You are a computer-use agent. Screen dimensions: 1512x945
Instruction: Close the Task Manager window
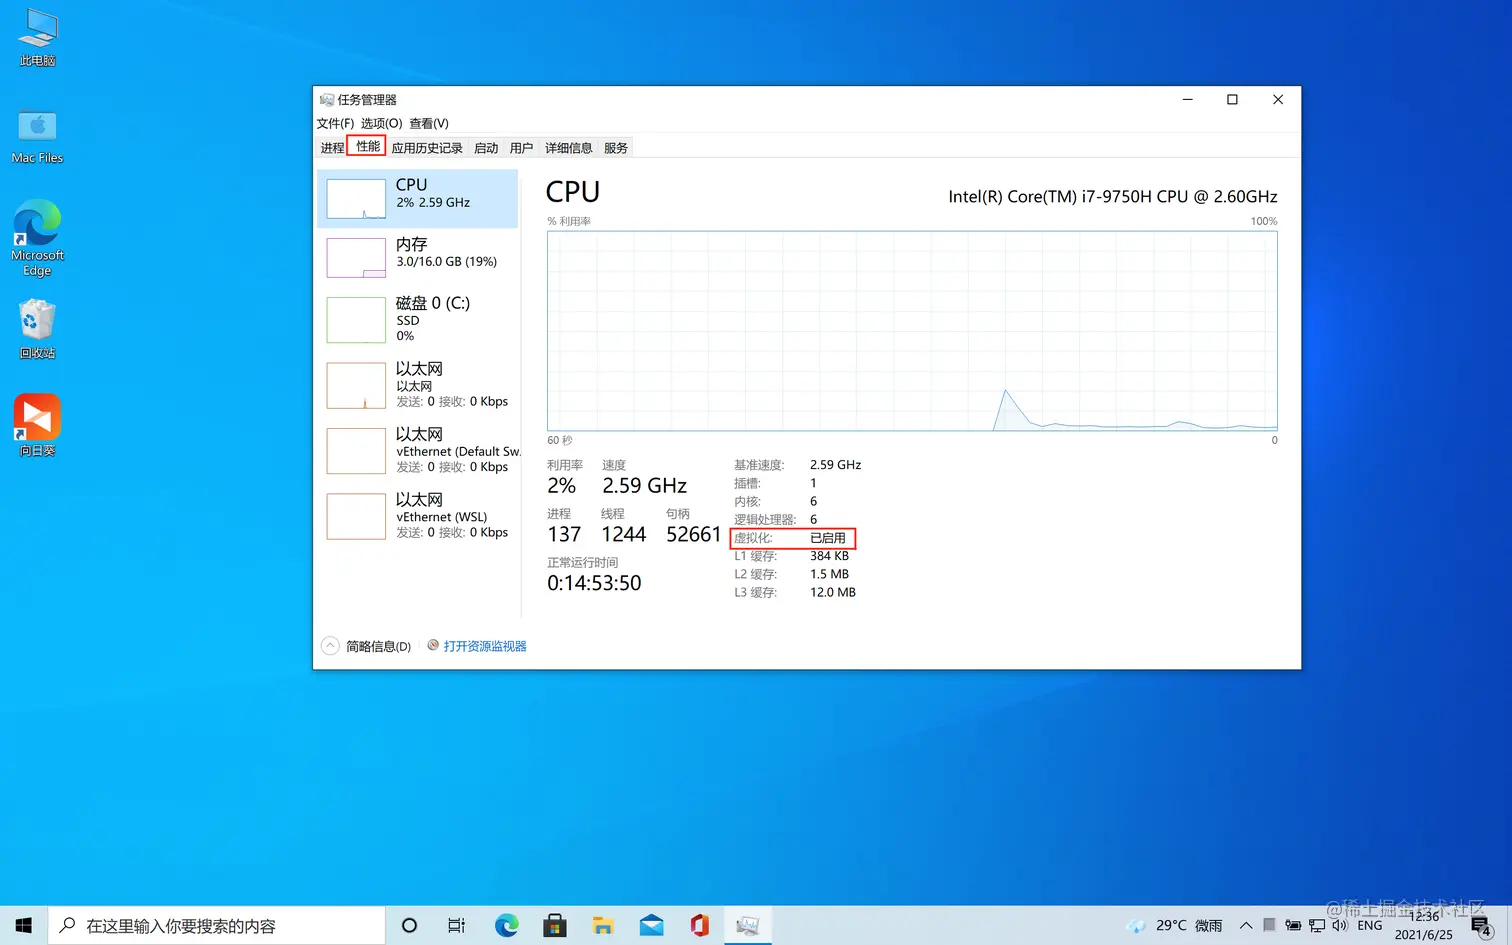point(1278,99)
